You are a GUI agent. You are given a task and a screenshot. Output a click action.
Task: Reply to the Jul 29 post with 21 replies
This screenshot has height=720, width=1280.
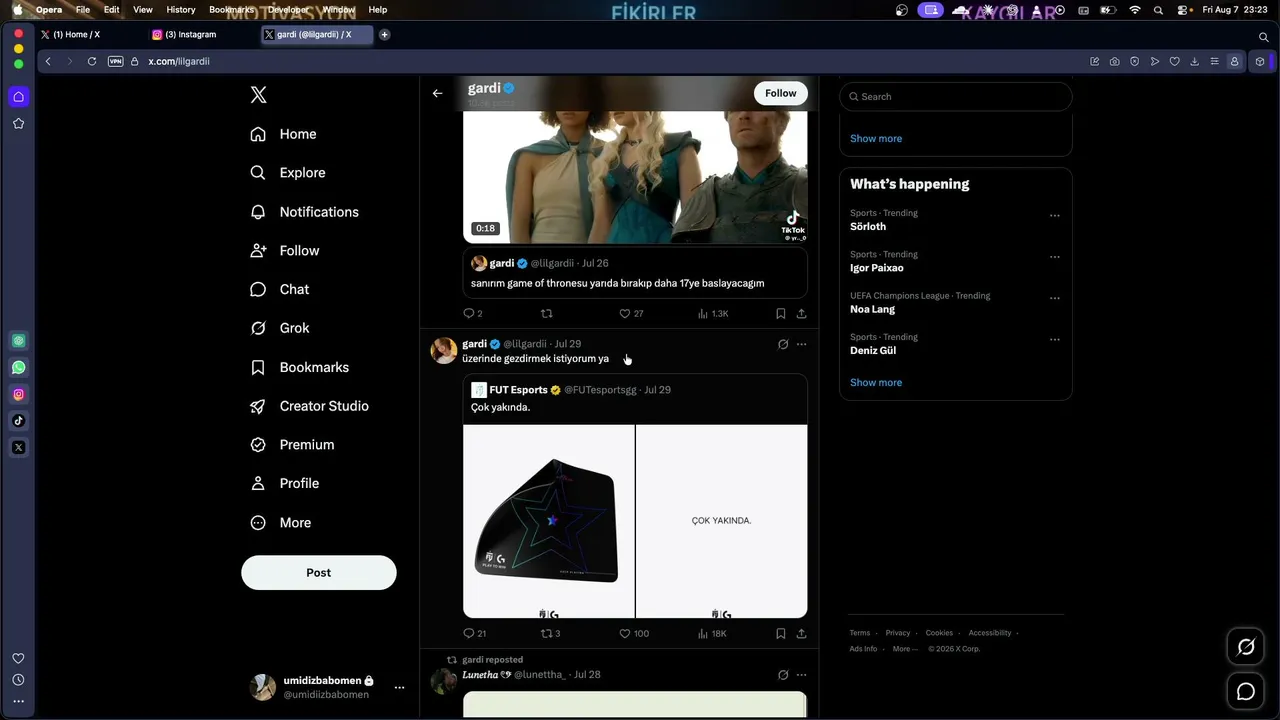click(474, 633)
